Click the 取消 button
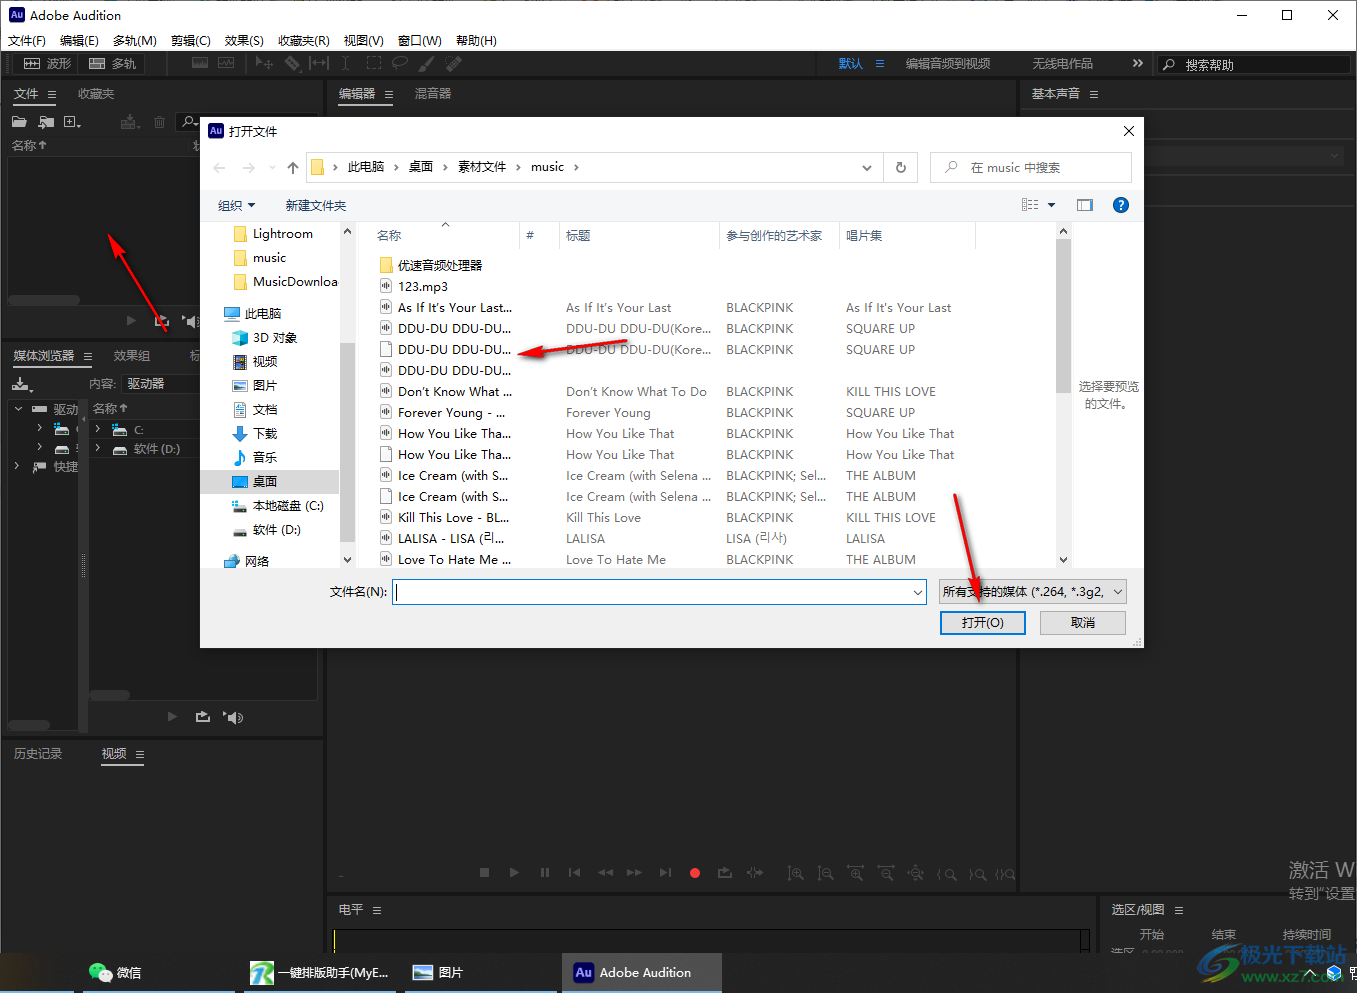The width and height of the screenshot is (1357, 993). coord(1083,623)
